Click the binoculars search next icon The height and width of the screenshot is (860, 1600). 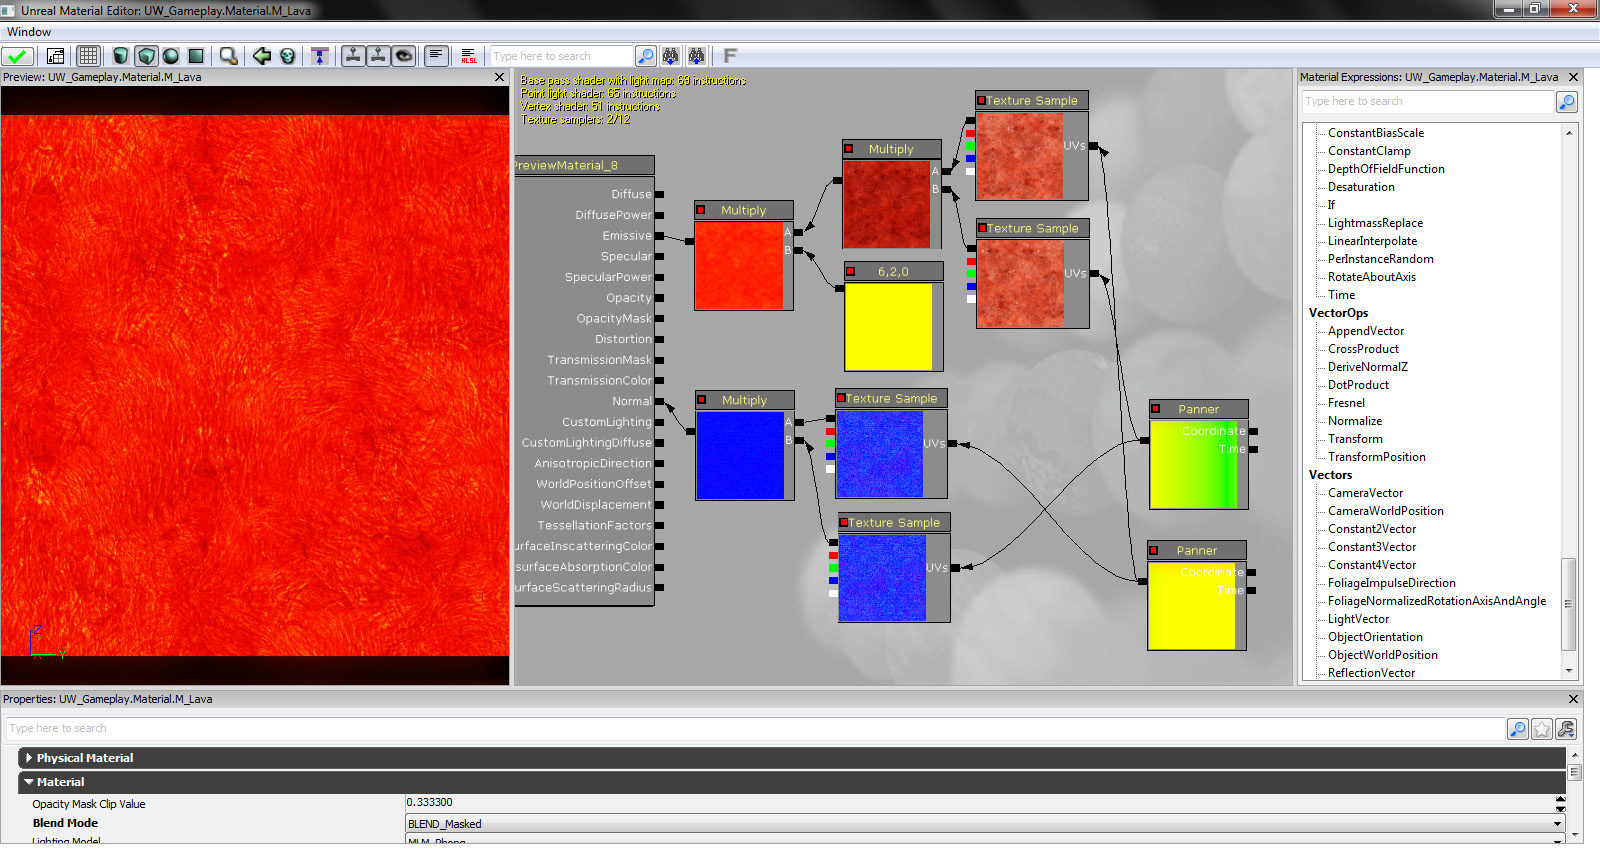[x=671, y=56]
